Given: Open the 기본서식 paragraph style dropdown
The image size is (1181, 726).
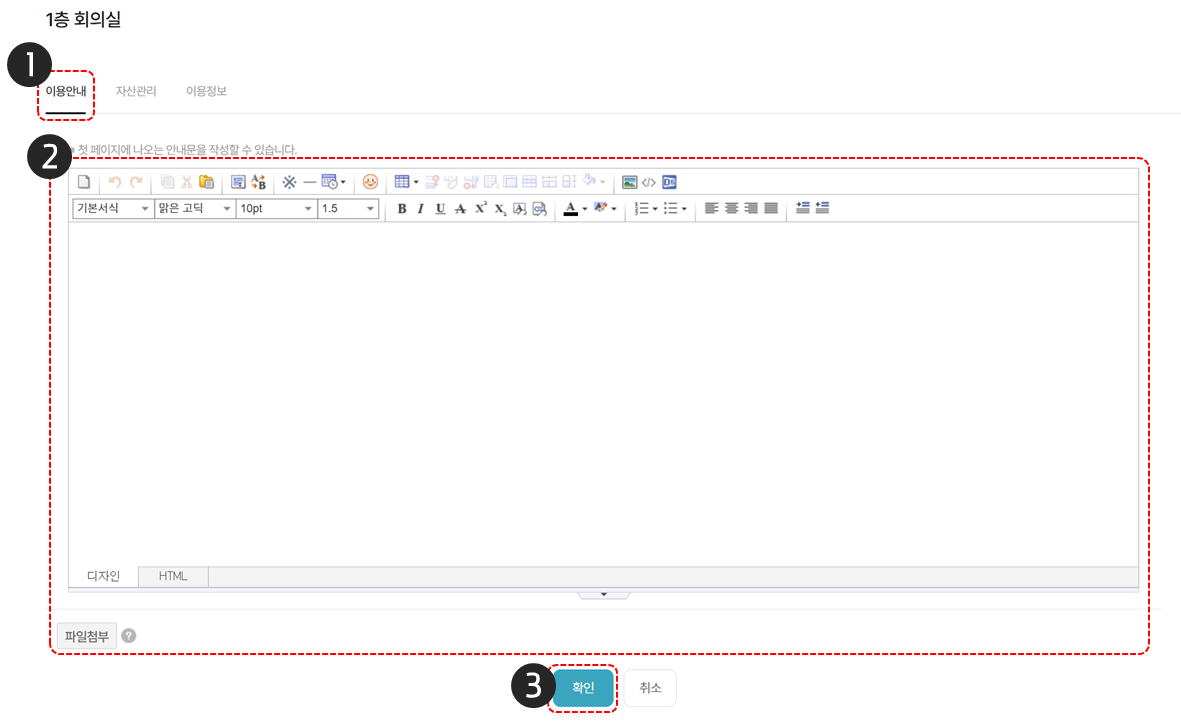Looking at the screenshot, I should point(113,209).
